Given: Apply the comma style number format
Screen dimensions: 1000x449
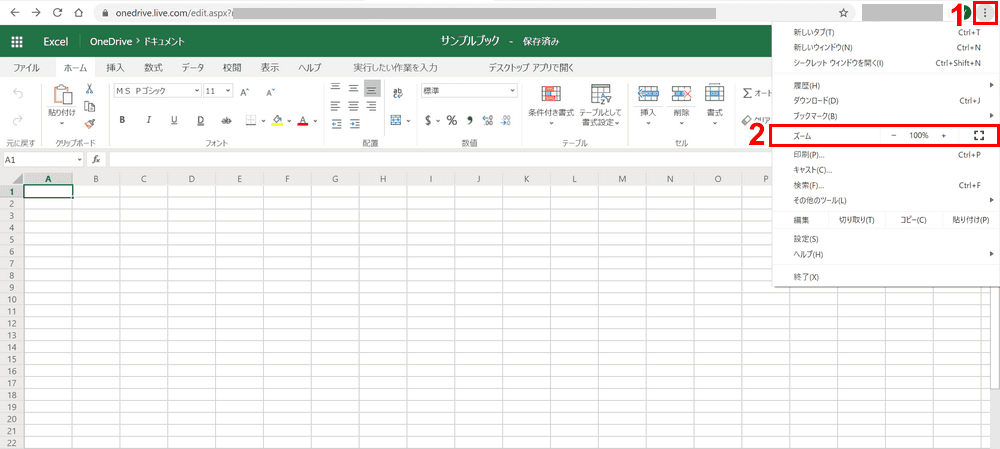Looking at the screenshot, I should (x=470, y=120).
